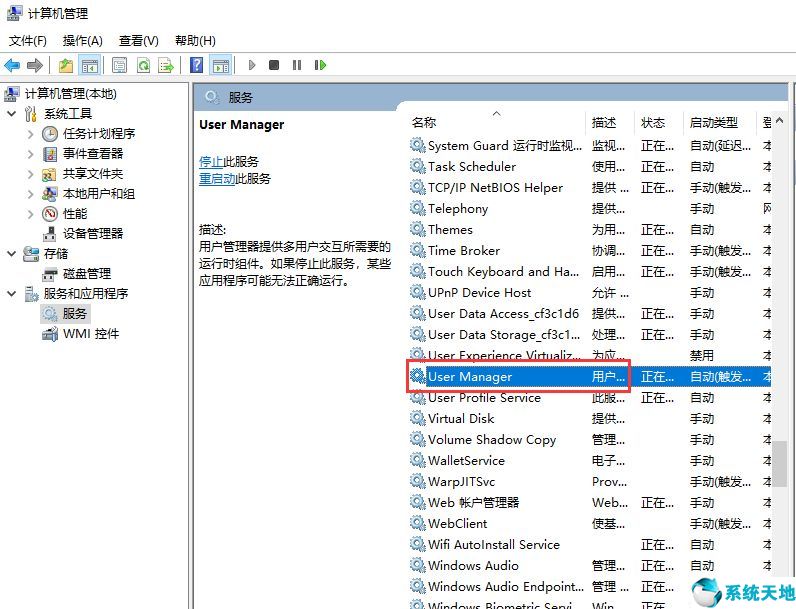Expand the 事件查看器 node arrow
796x609 pixels.
(x=30, y=154)
